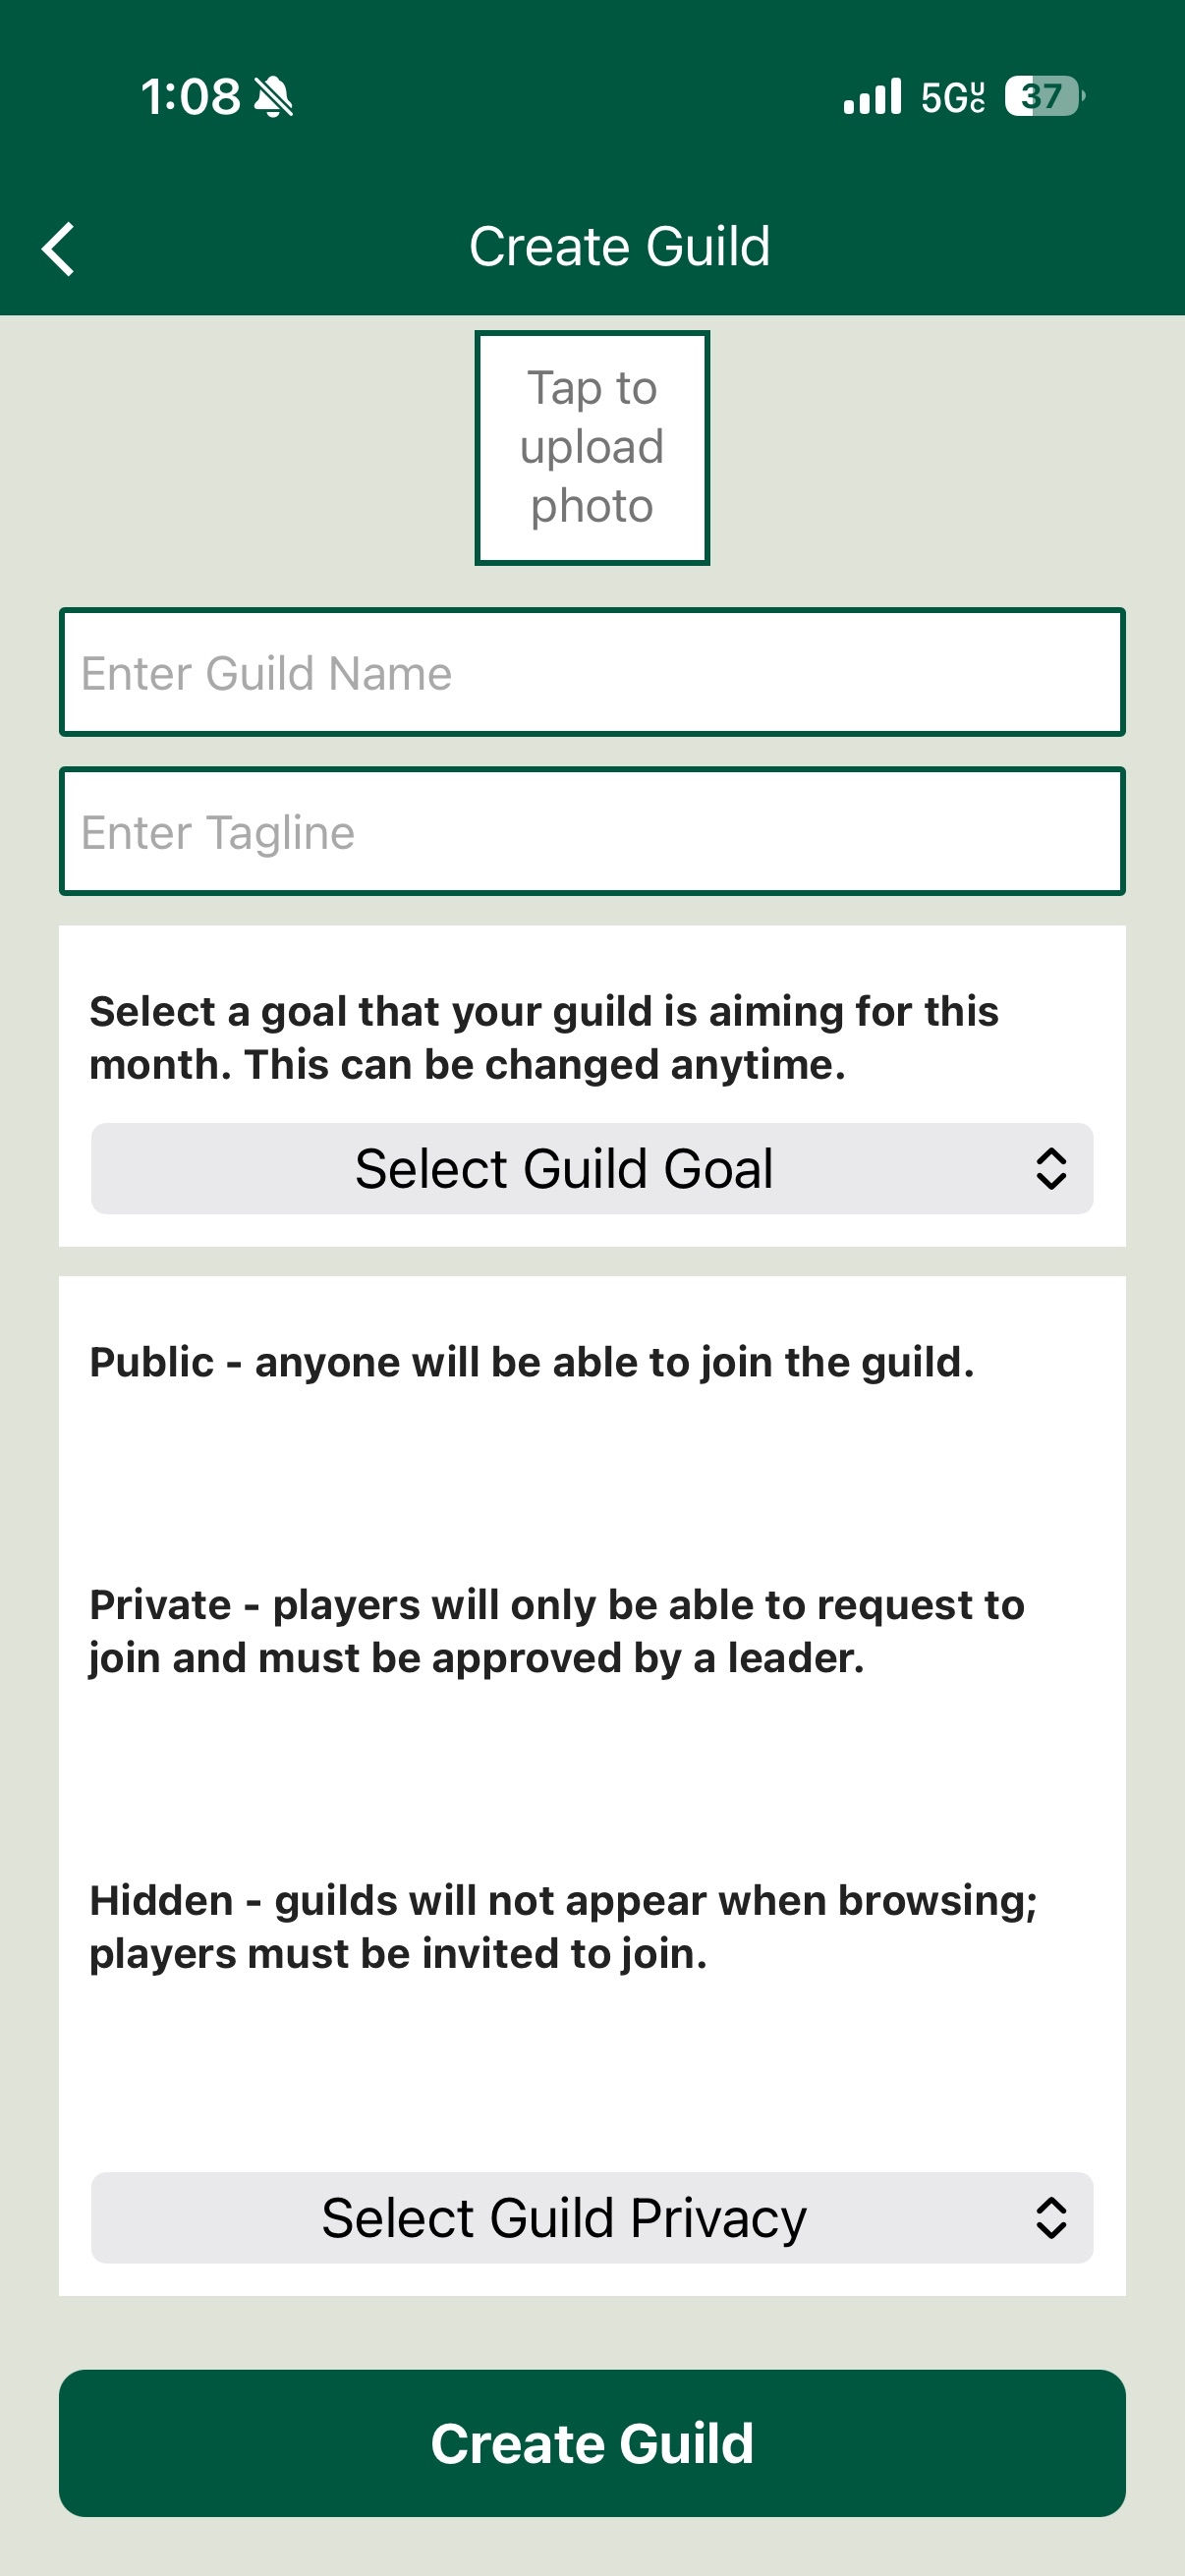Tap the Private privacy description text

click(557, 1631)
